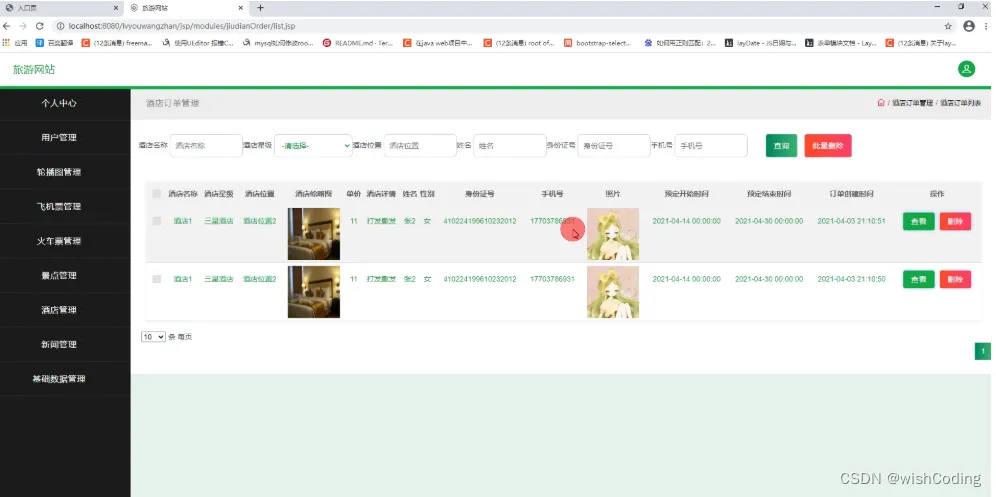Click the 旅游网站 site title link
The height and width of the screenshot is (497, 996).
pos(34,69)
